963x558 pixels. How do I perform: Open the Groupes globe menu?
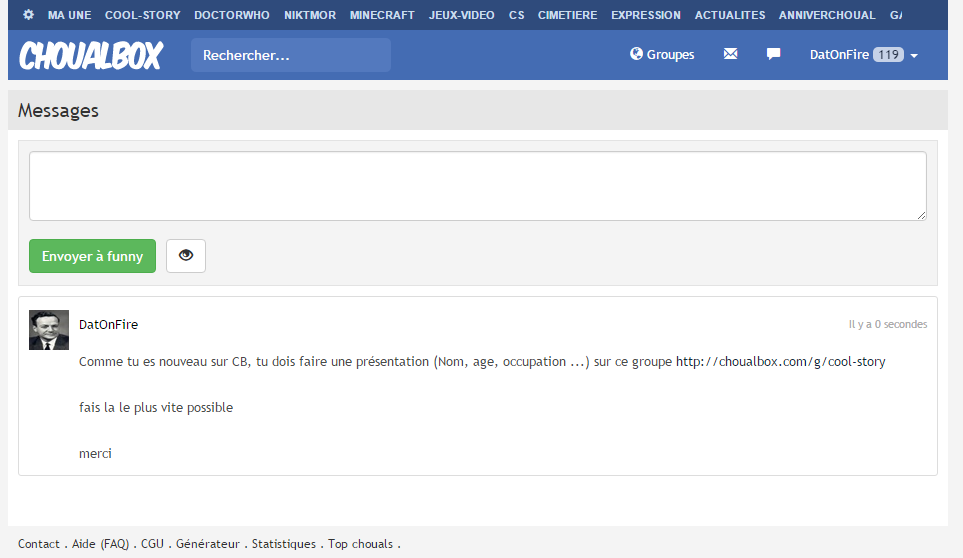662,55
